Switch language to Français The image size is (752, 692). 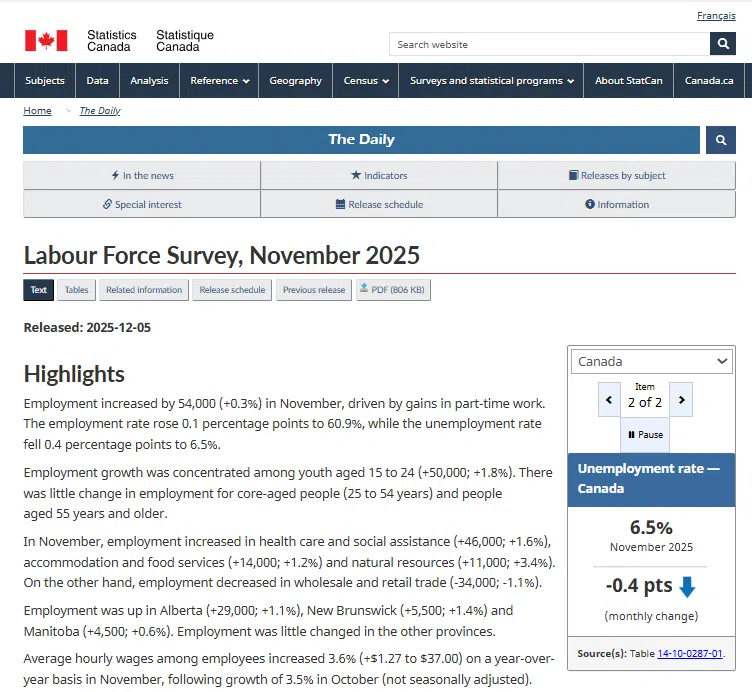716,16
